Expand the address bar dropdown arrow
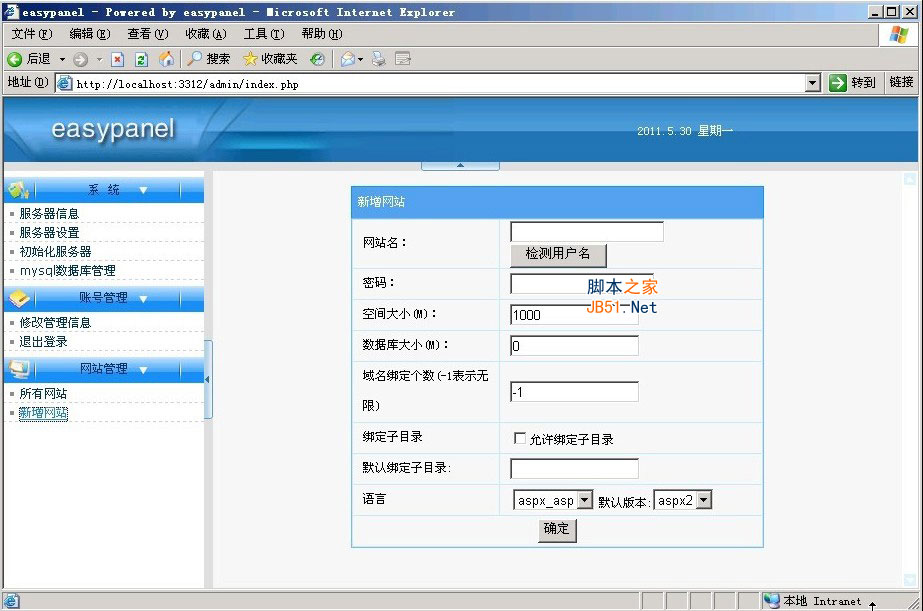923x611 pixels. (812, 82)
